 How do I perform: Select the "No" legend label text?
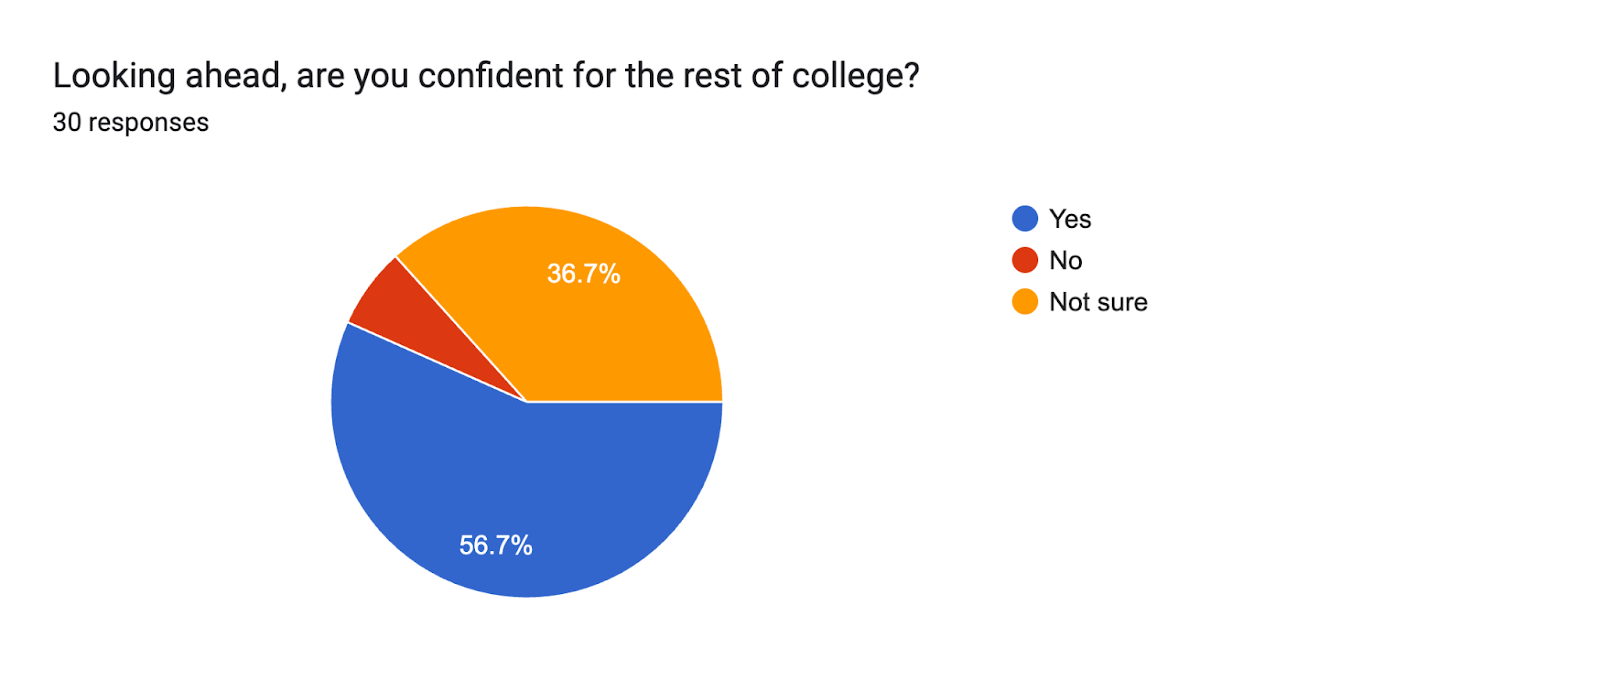click(1066, 261)
